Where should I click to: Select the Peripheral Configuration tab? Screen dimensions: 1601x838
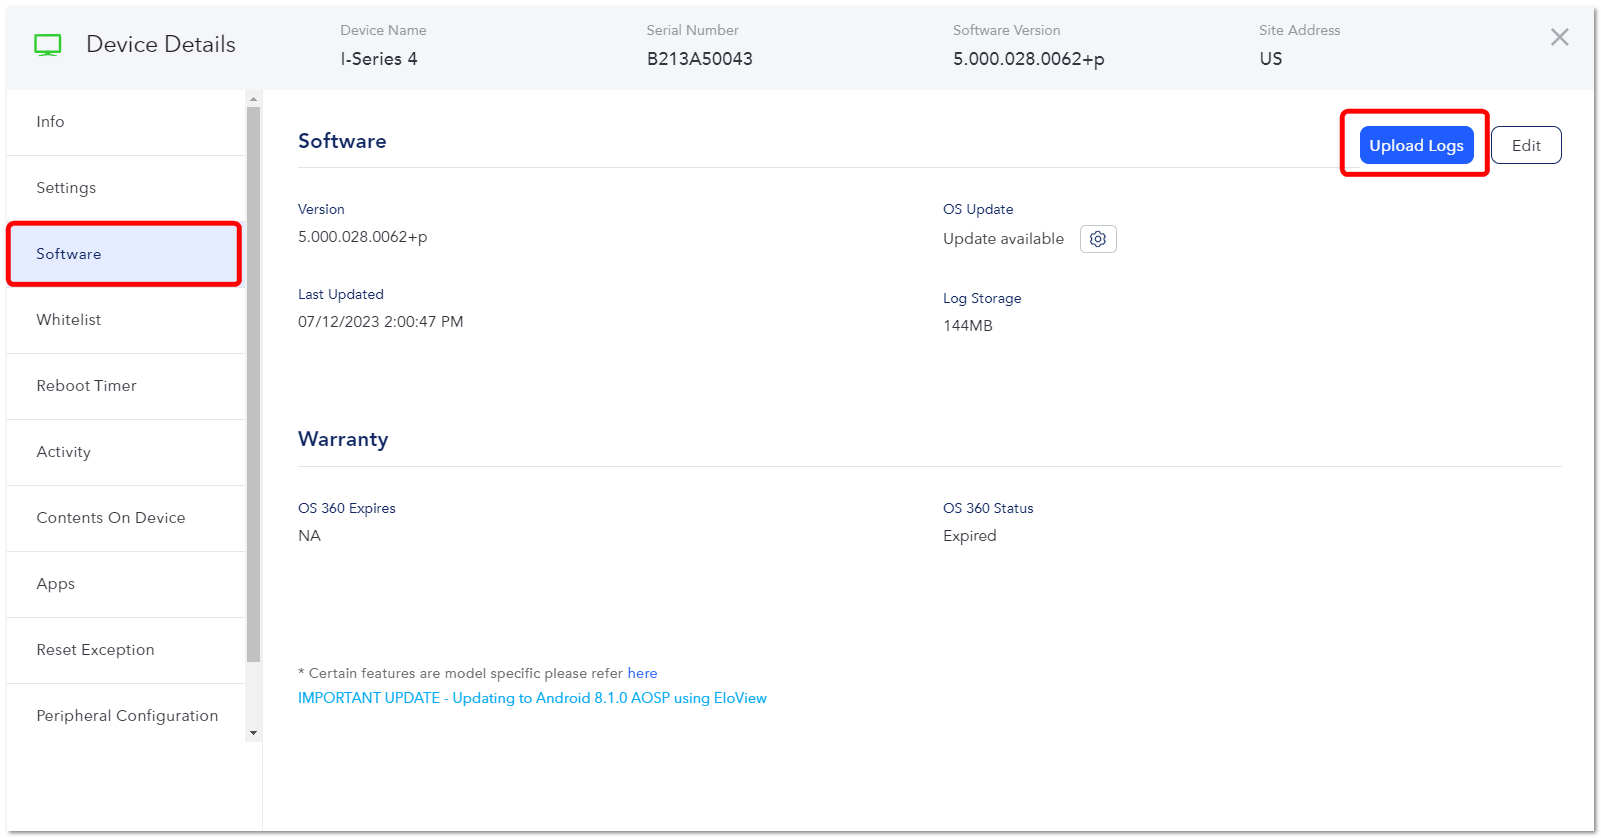pyautogui.click(x=126, y=716)
